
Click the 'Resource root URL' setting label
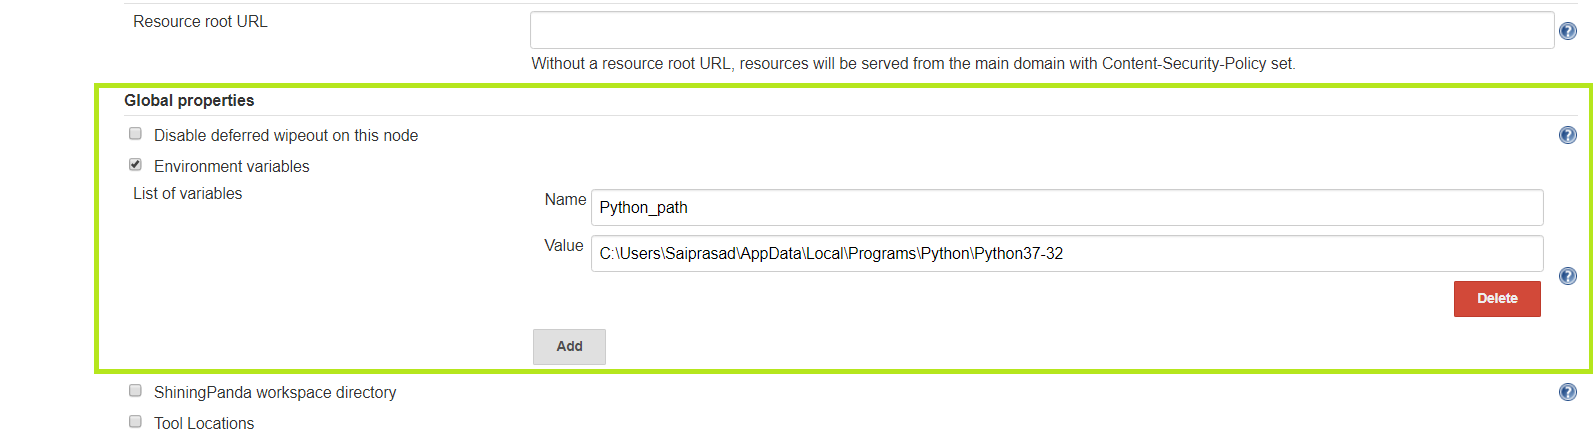[200, 22]
